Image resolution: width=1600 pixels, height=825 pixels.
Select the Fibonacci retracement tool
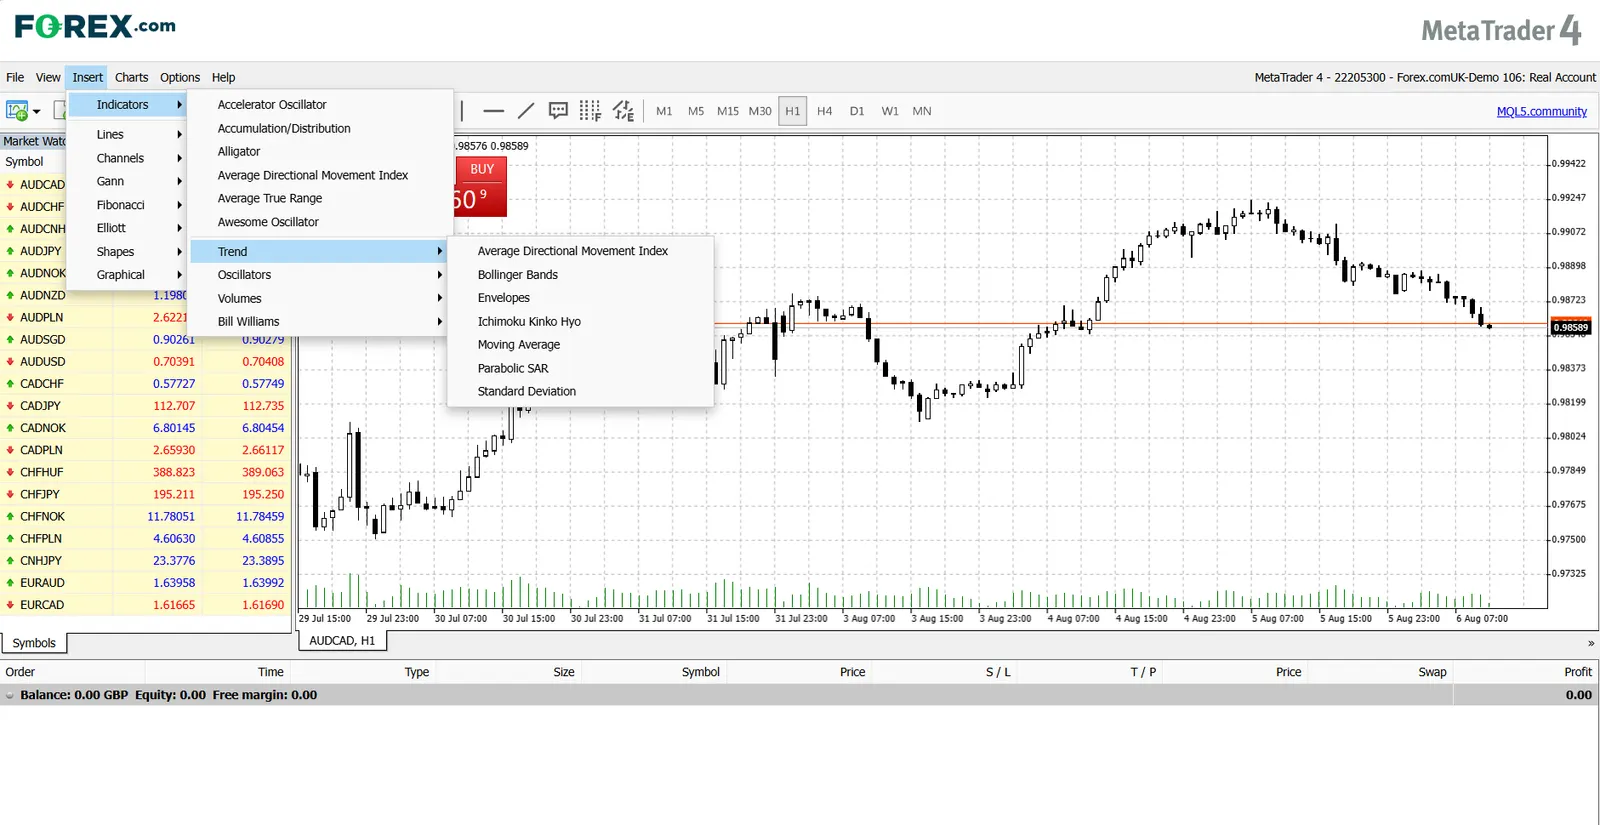590,111
